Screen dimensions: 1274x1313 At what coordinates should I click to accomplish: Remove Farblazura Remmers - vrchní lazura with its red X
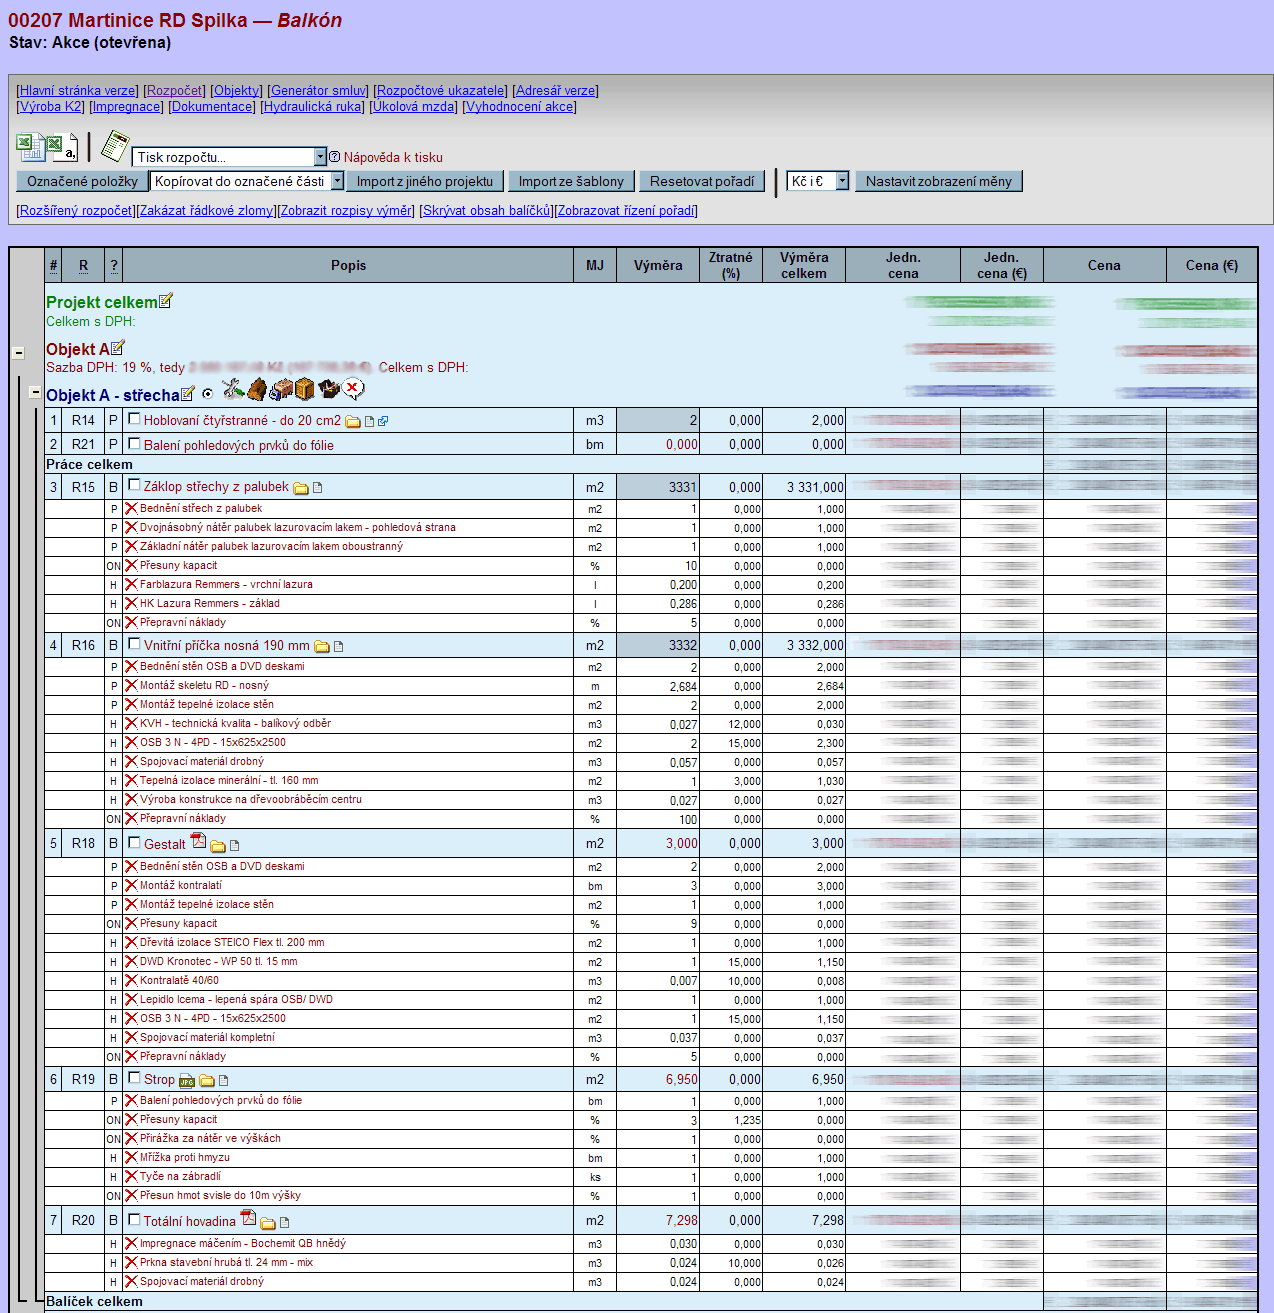(131, 585)
